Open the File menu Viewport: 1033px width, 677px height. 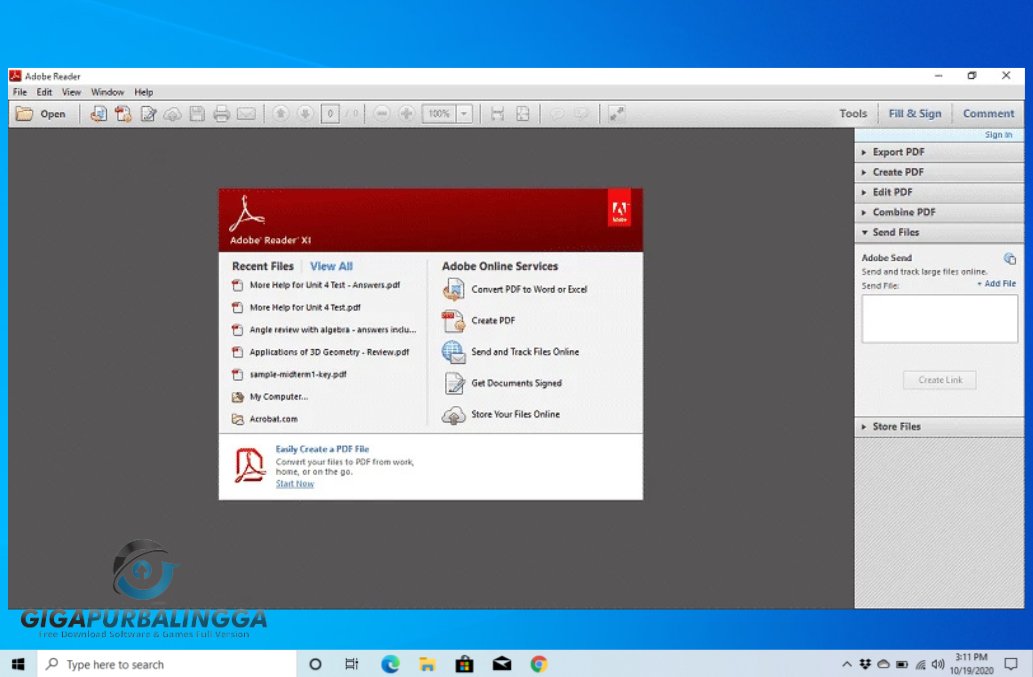pyautogui.click(x=18, y=91)
